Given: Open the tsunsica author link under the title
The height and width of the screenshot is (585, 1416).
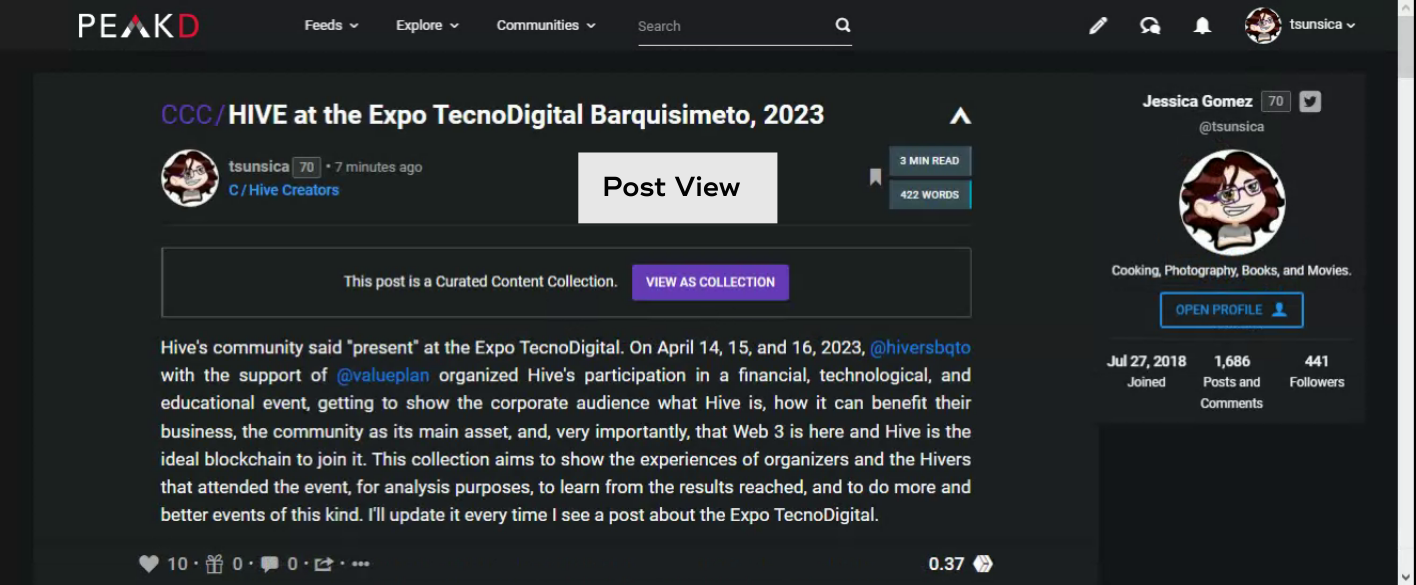Looking at the screenshot, I should (259, 166).
